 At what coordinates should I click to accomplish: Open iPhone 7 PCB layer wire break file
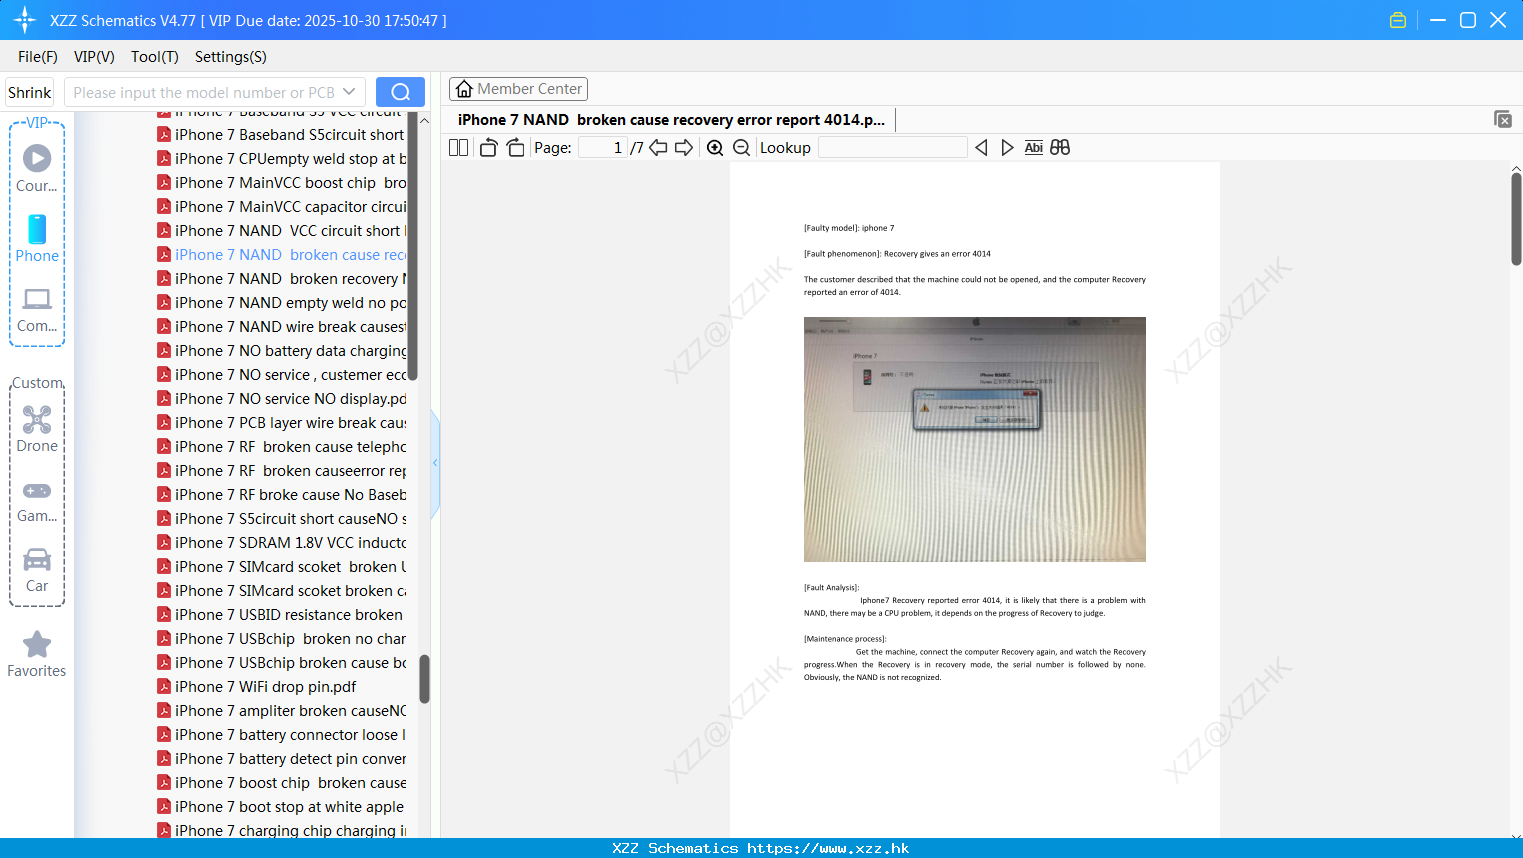point(282,423)
